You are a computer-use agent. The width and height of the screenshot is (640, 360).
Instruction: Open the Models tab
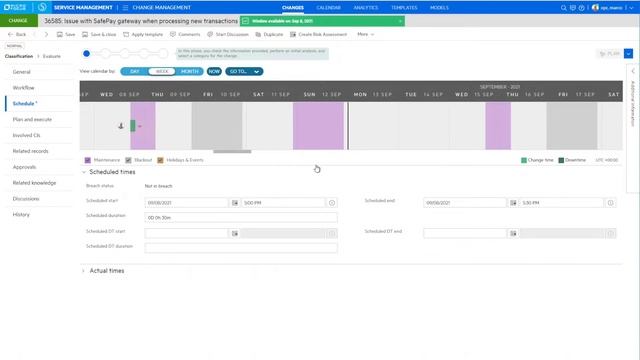pyautogui.click(x=439, y=8)
